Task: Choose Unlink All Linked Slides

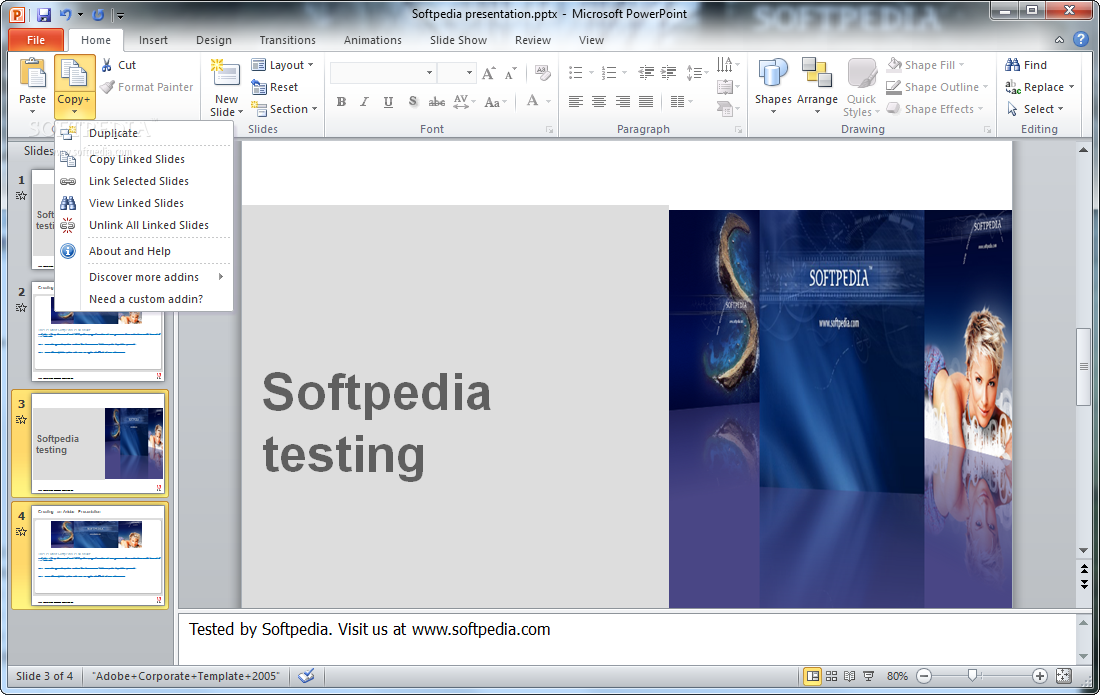Action: [145, 225]
